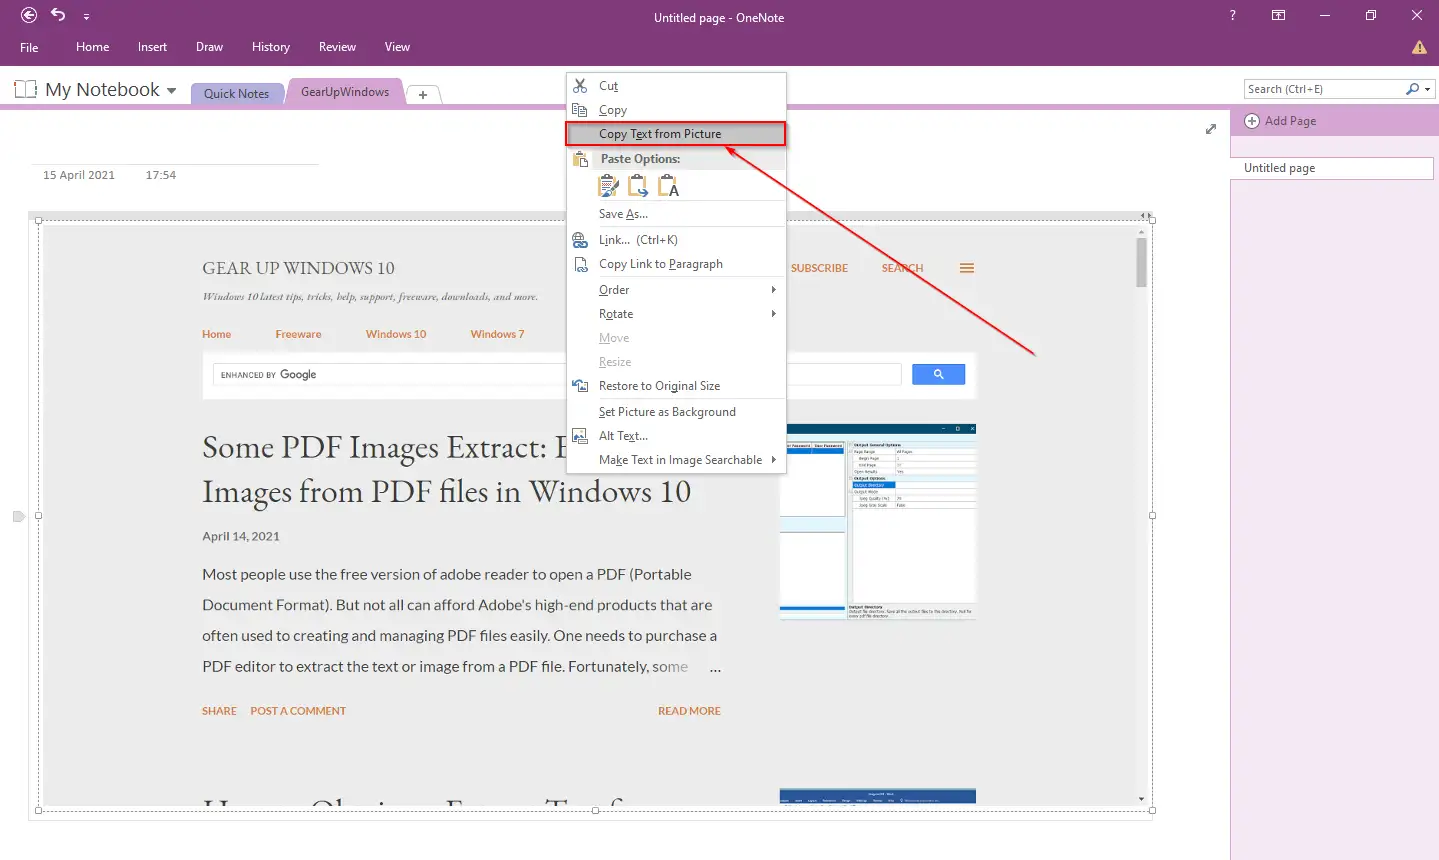Expand page to full view arrow icon
This screenshot has height=860, width=1439.
1211,129
